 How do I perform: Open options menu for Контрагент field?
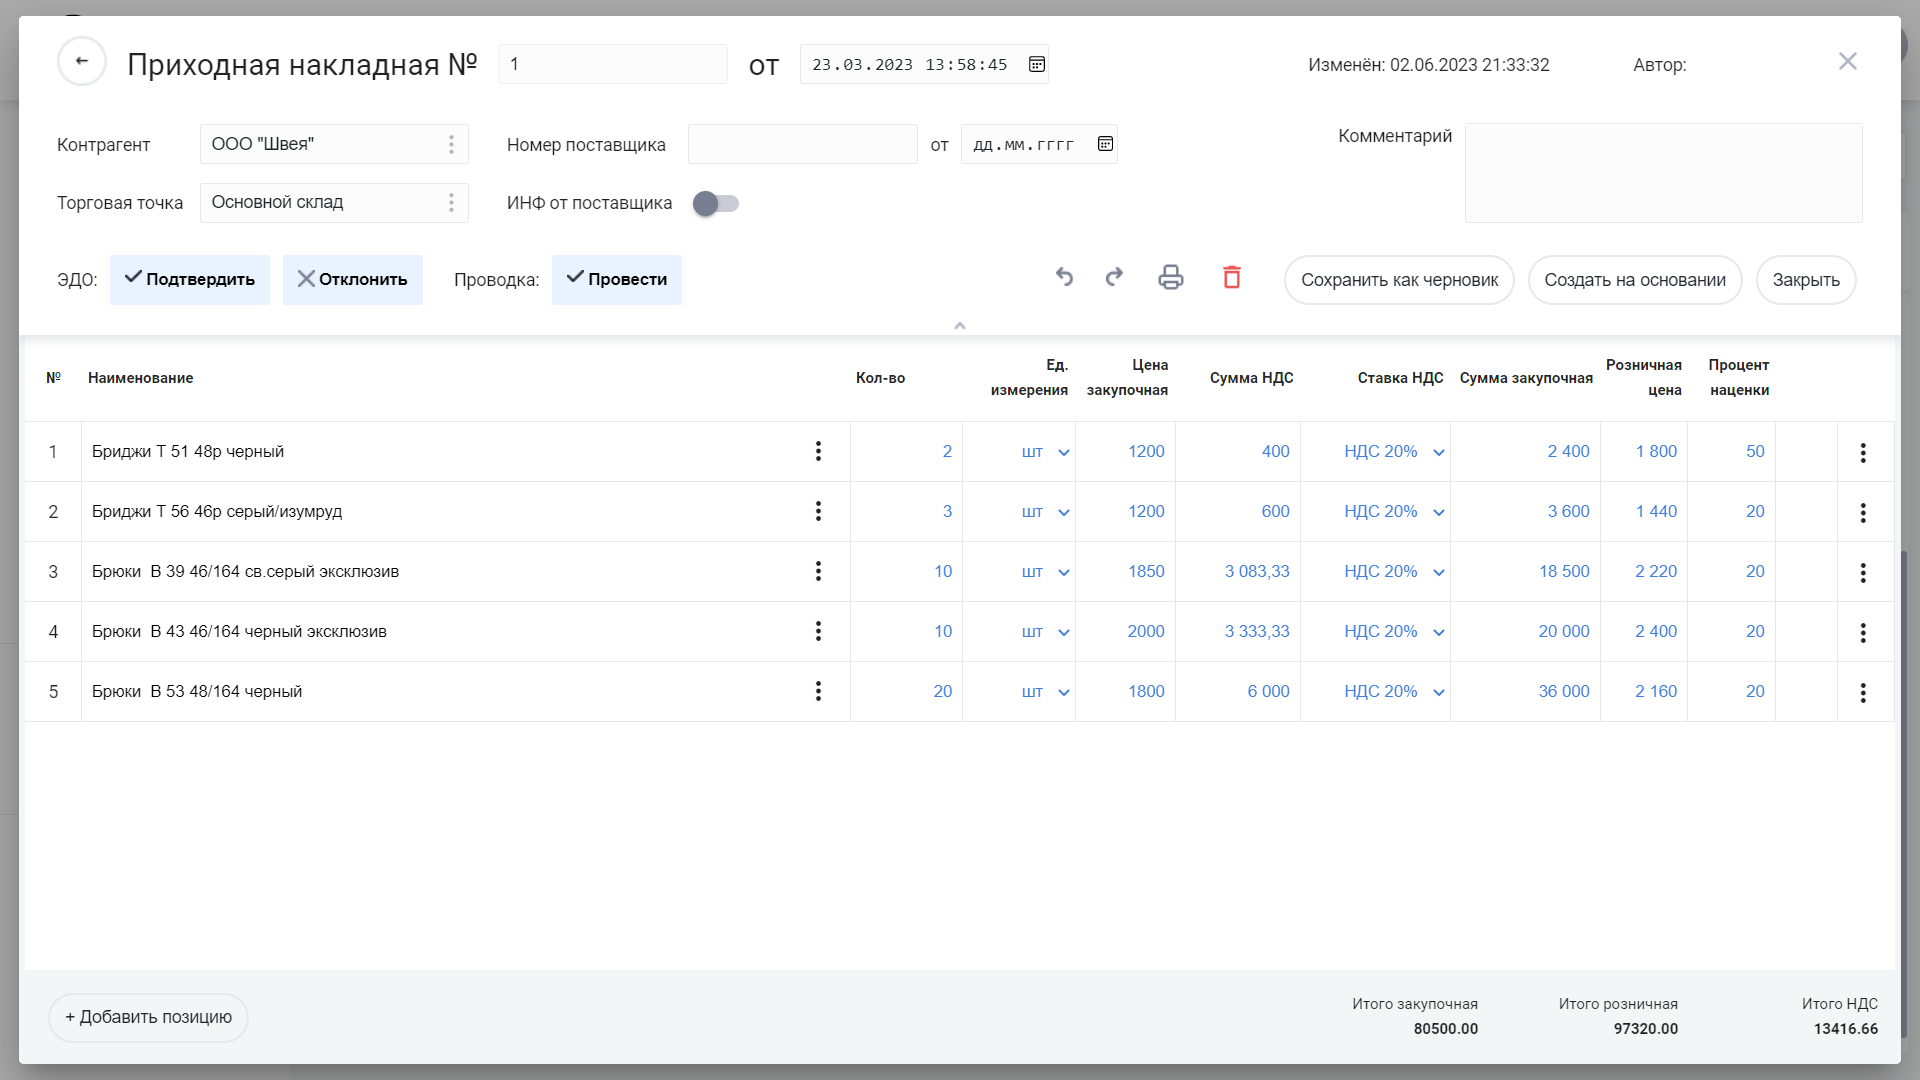point(451,144)
